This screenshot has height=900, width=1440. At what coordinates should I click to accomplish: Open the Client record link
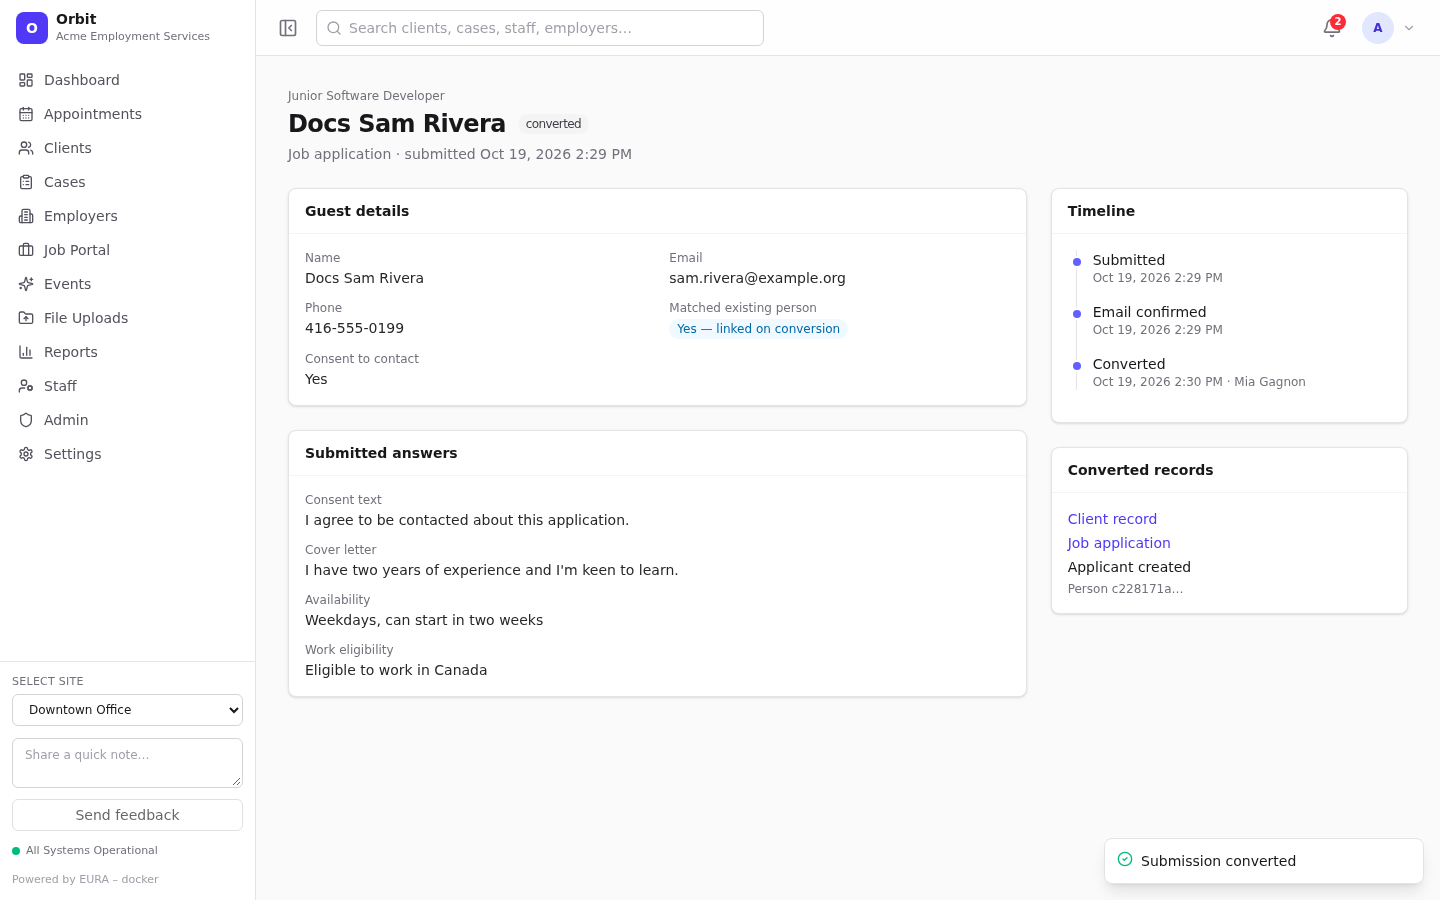coord(1112,519)
